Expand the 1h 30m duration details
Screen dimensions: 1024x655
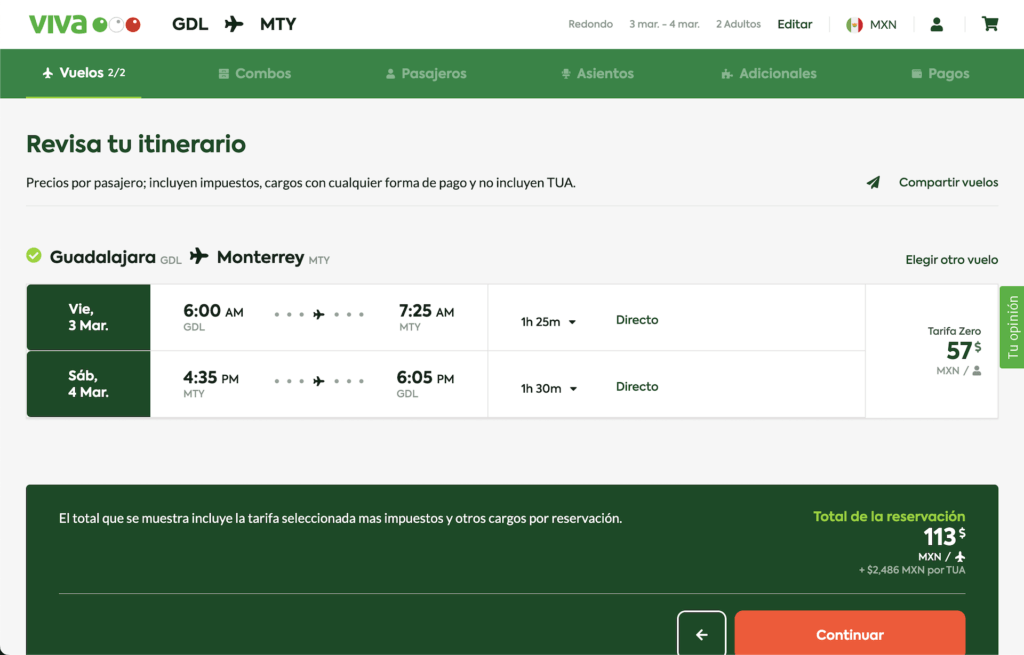549,389
